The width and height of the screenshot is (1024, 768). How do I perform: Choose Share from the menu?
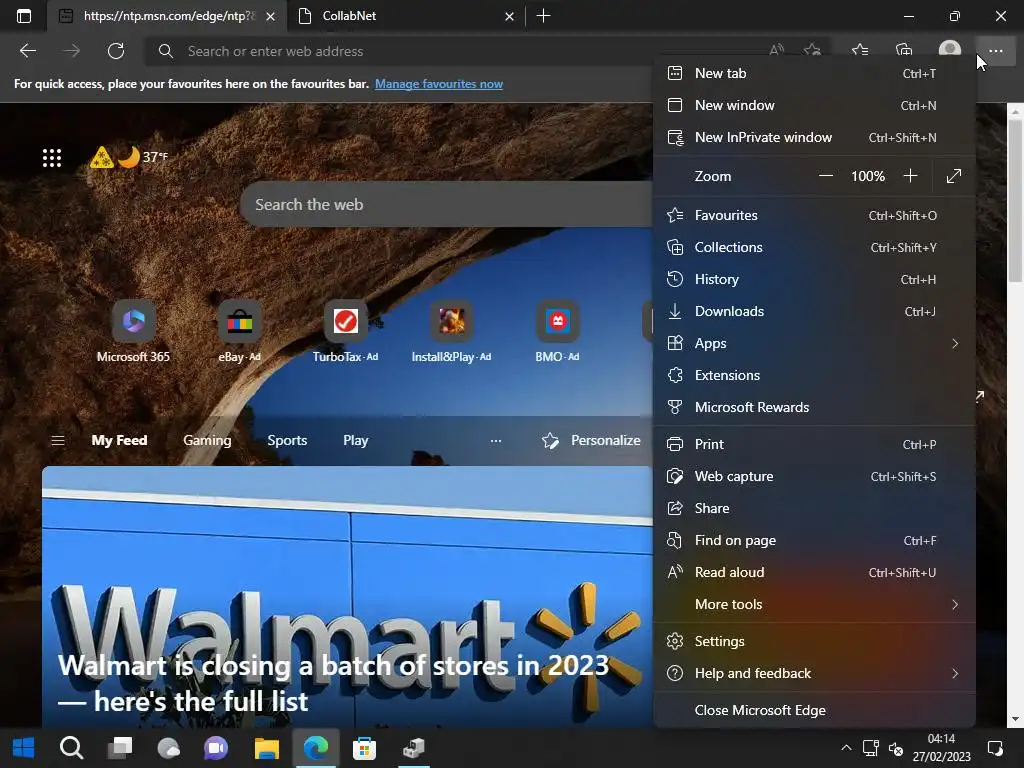814,508
